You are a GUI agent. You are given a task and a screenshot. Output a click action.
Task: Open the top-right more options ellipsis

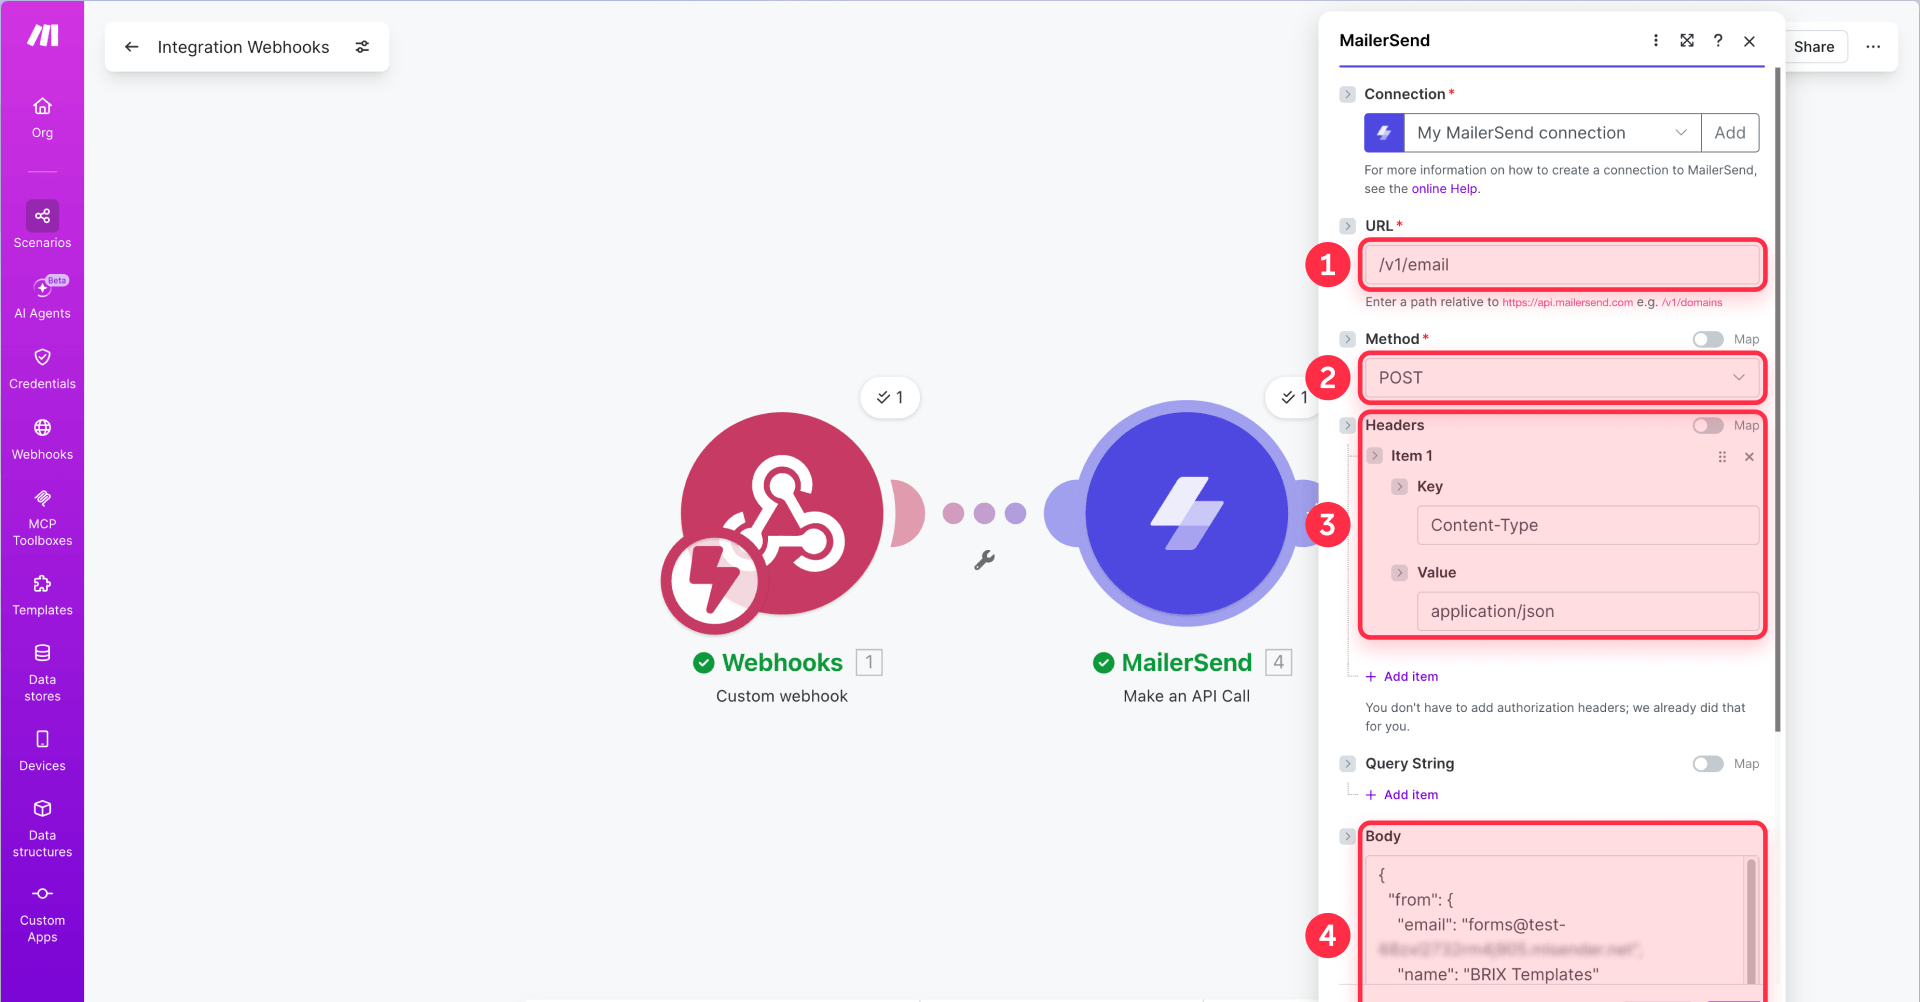[x=1873, y=47]
